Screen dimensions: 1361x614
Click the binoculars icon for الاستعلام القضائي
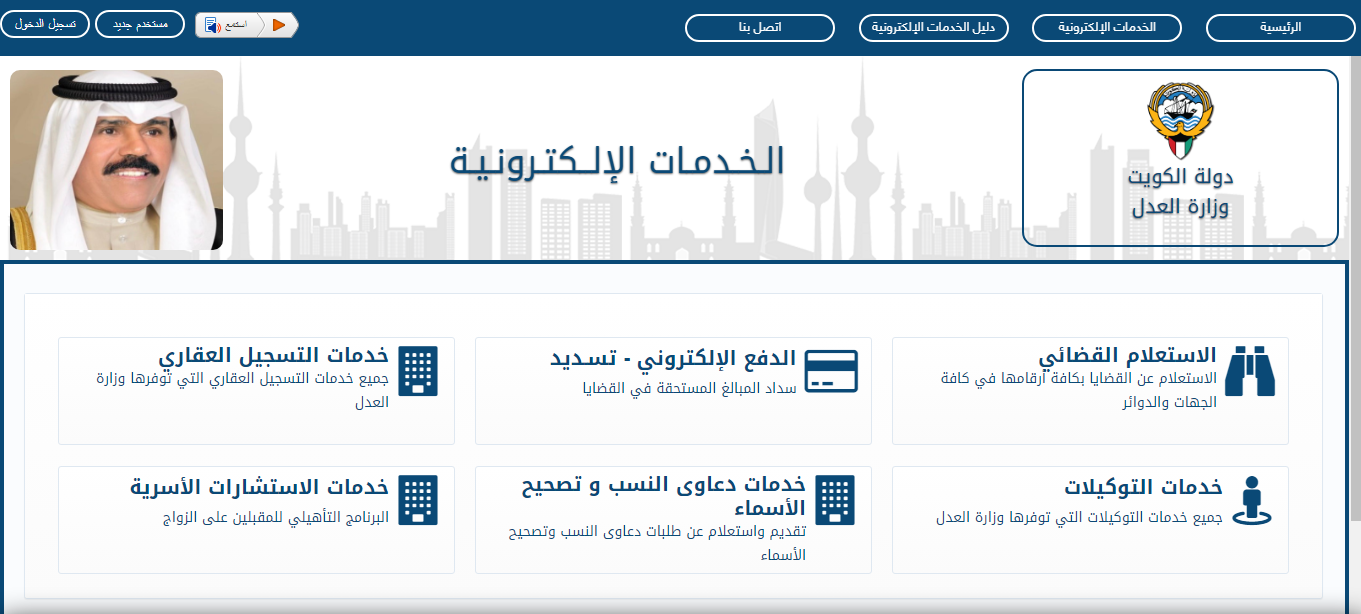[1250, 372]
